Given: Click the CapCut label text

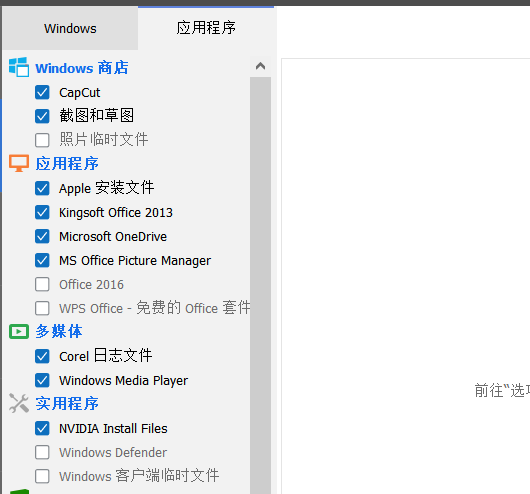Looking at the screenshot, I should click(x=79, y=93).
